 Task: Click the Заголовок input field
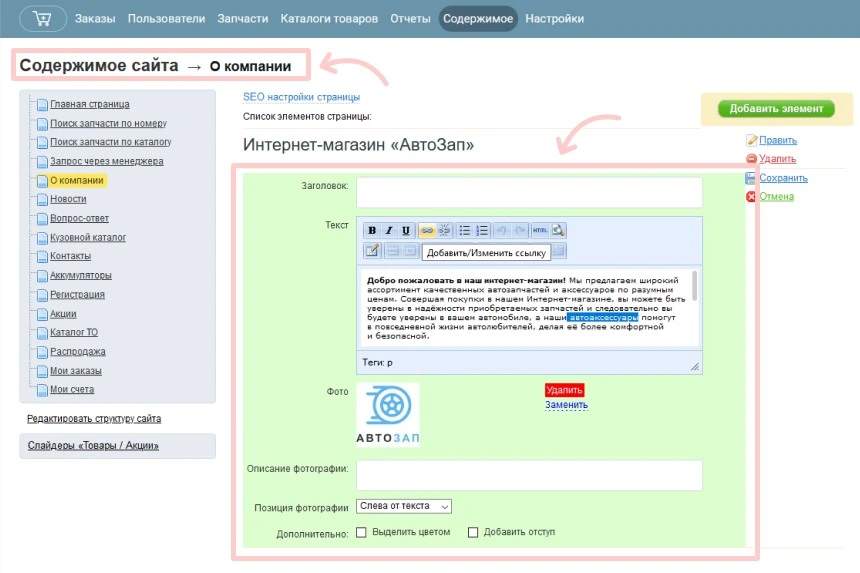pyautogui.click(x=529, y=192)
